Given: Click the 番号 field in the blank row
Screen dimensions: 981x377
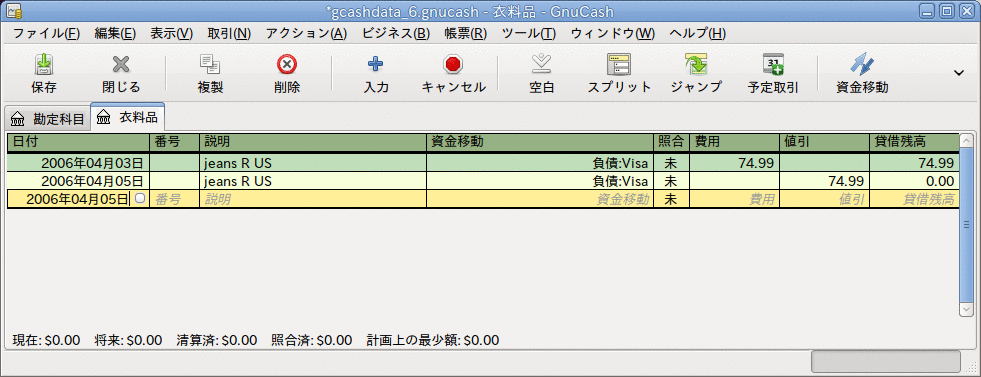Looking at the screenshot, I should [175, 199].
